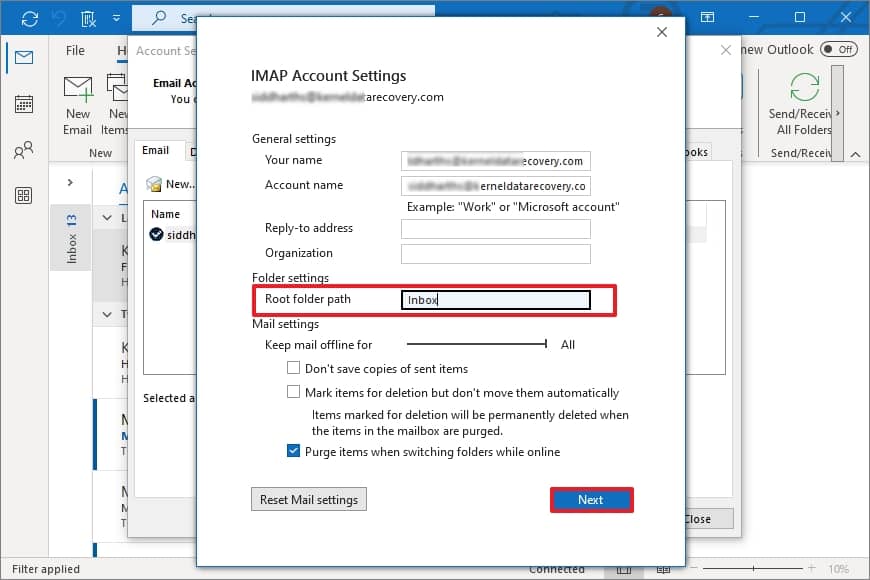Viewport: 870px width, 580px height.
Task: Click the Next button
Action: pyautogui.click(x=591, y=500)
